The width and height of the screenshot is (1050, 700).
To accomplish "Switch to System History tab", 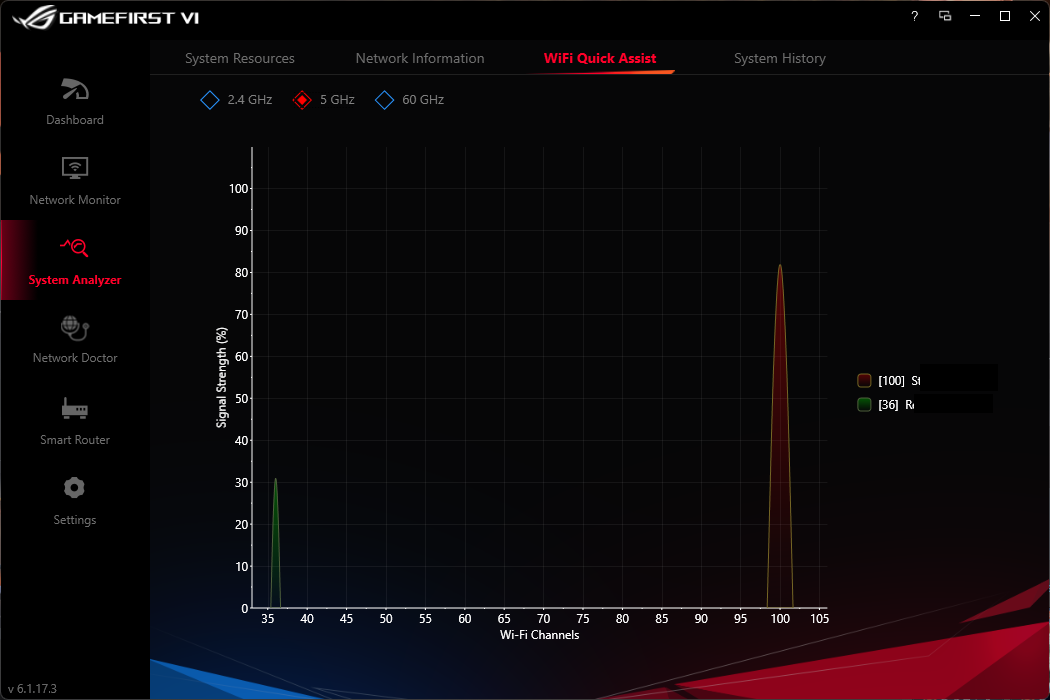I will click(779, 58).
